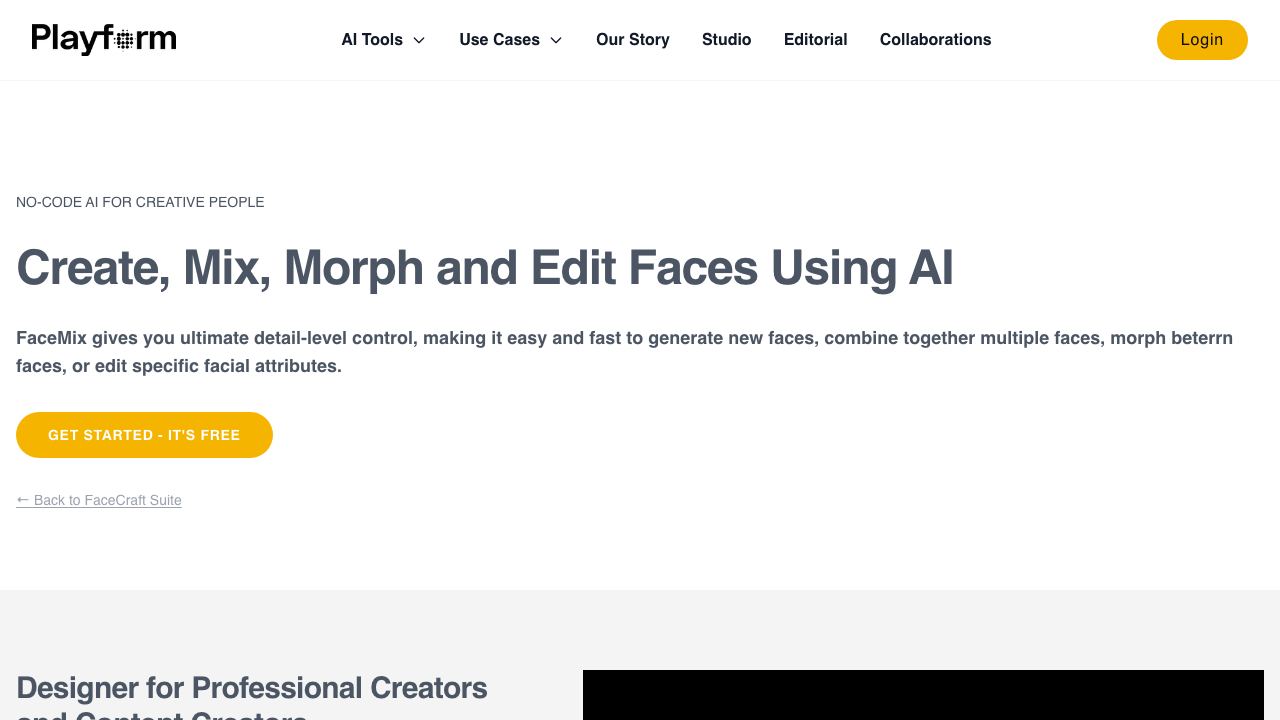The width and height of the screenshot is (1280, 720).
Task: Click the yellow Login button
Action: pos(1202,40)
